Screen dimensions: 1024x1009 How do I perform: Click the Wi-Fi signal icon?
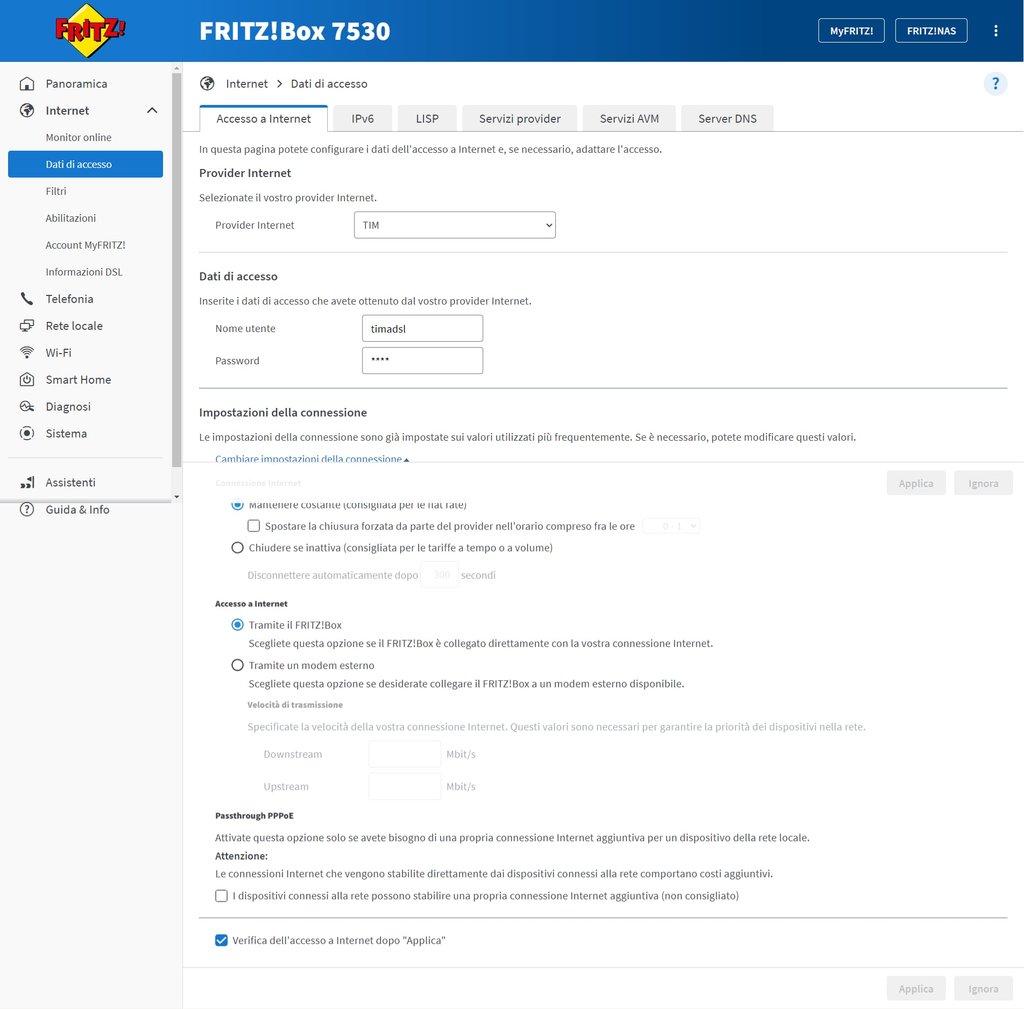27,353
